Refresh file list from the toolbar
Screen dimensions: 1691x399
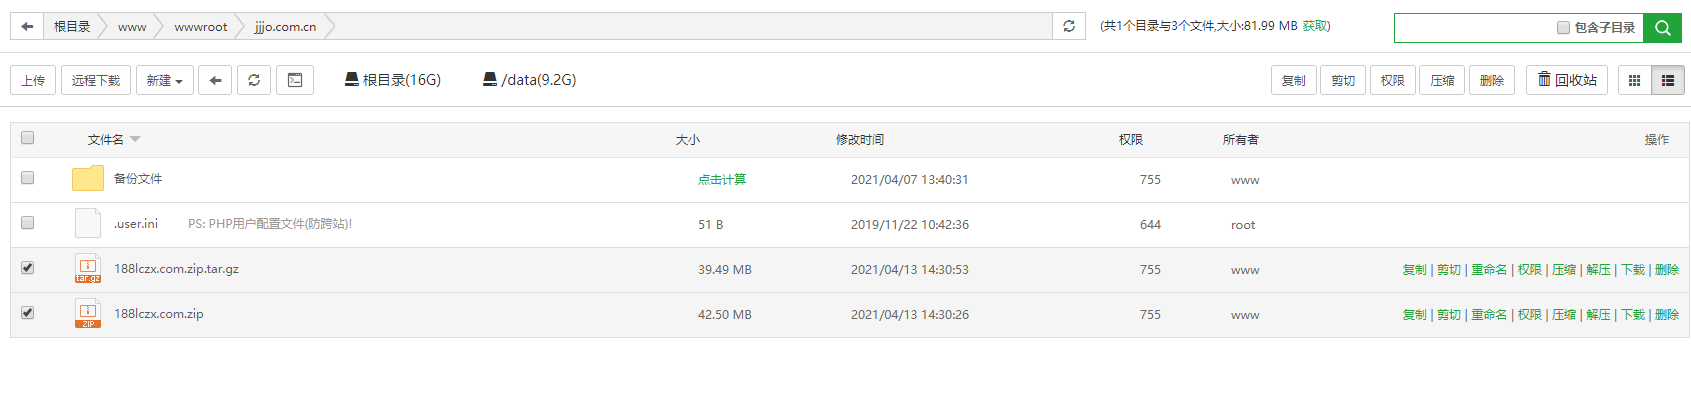[x=254, y=80]
